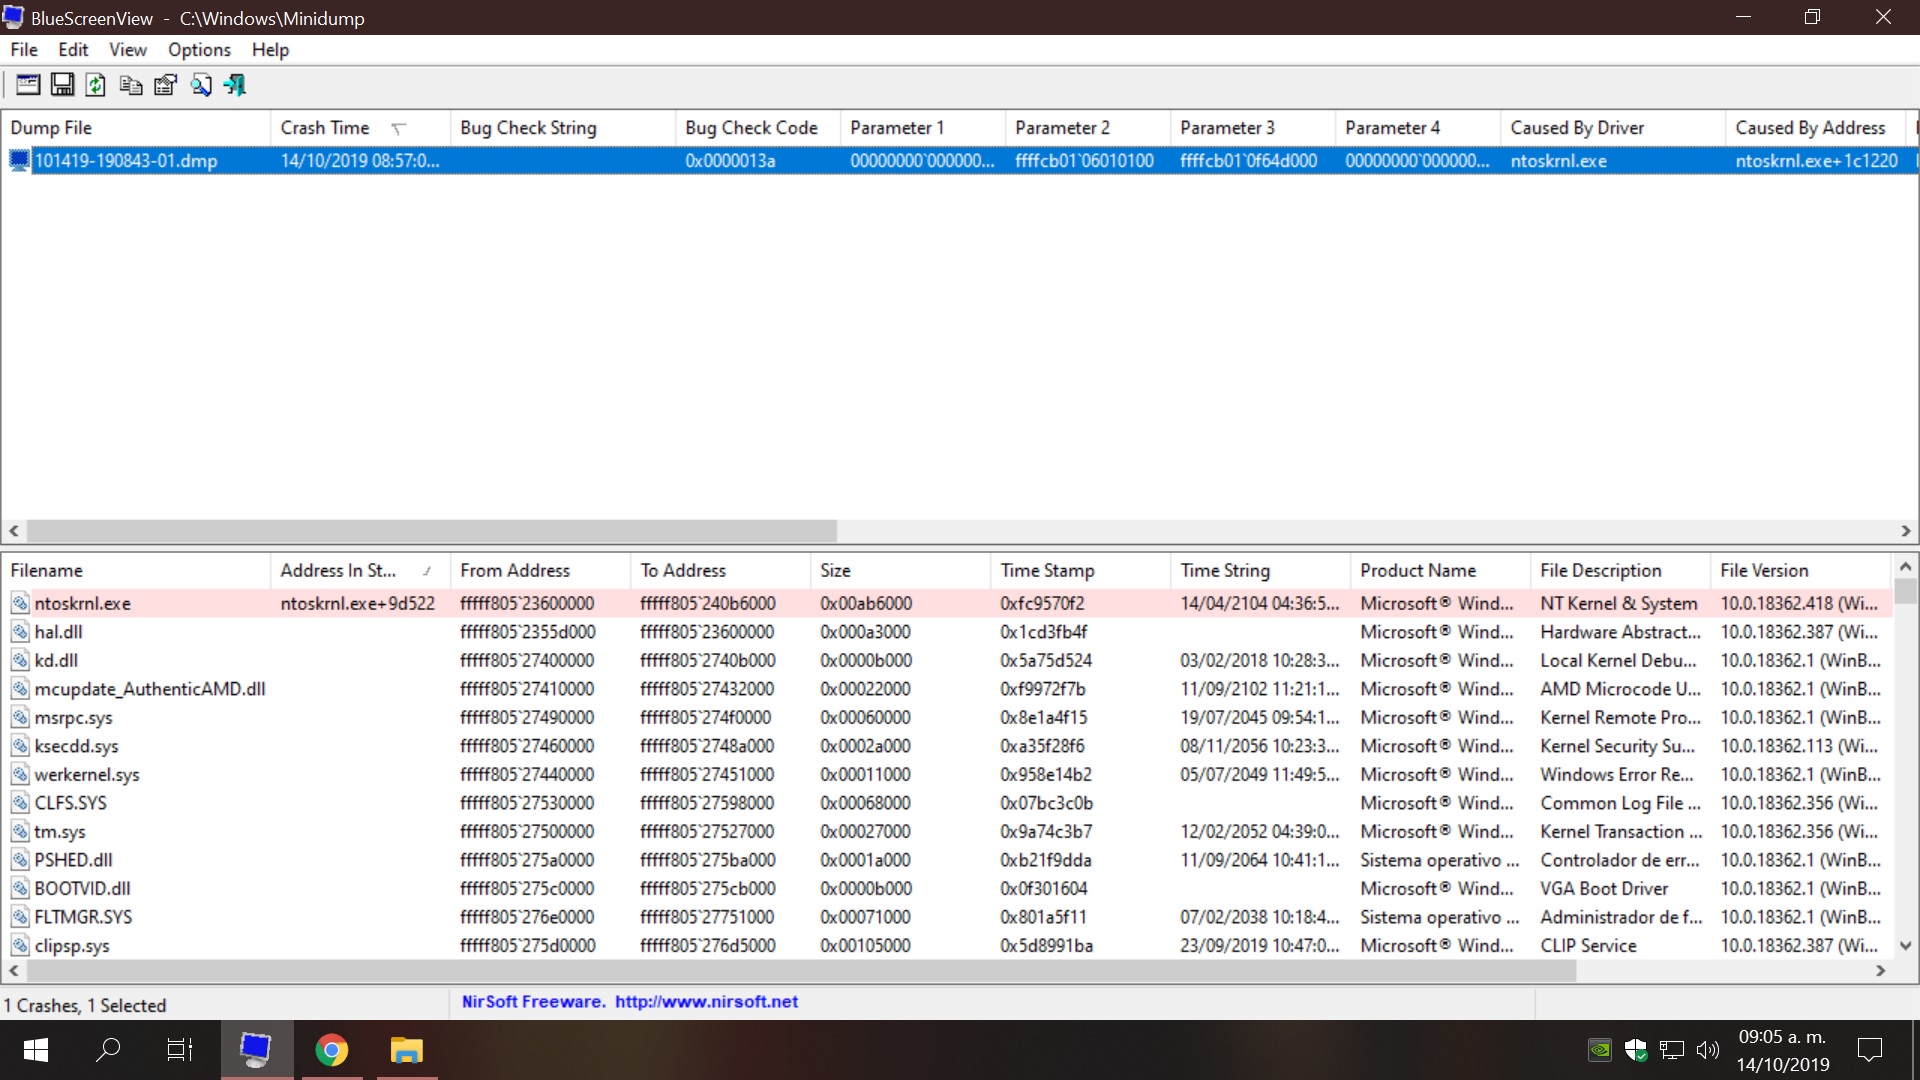Screen dimensions: 1920x1080
Task: Click the Filename column header
Action: point(47,571)
